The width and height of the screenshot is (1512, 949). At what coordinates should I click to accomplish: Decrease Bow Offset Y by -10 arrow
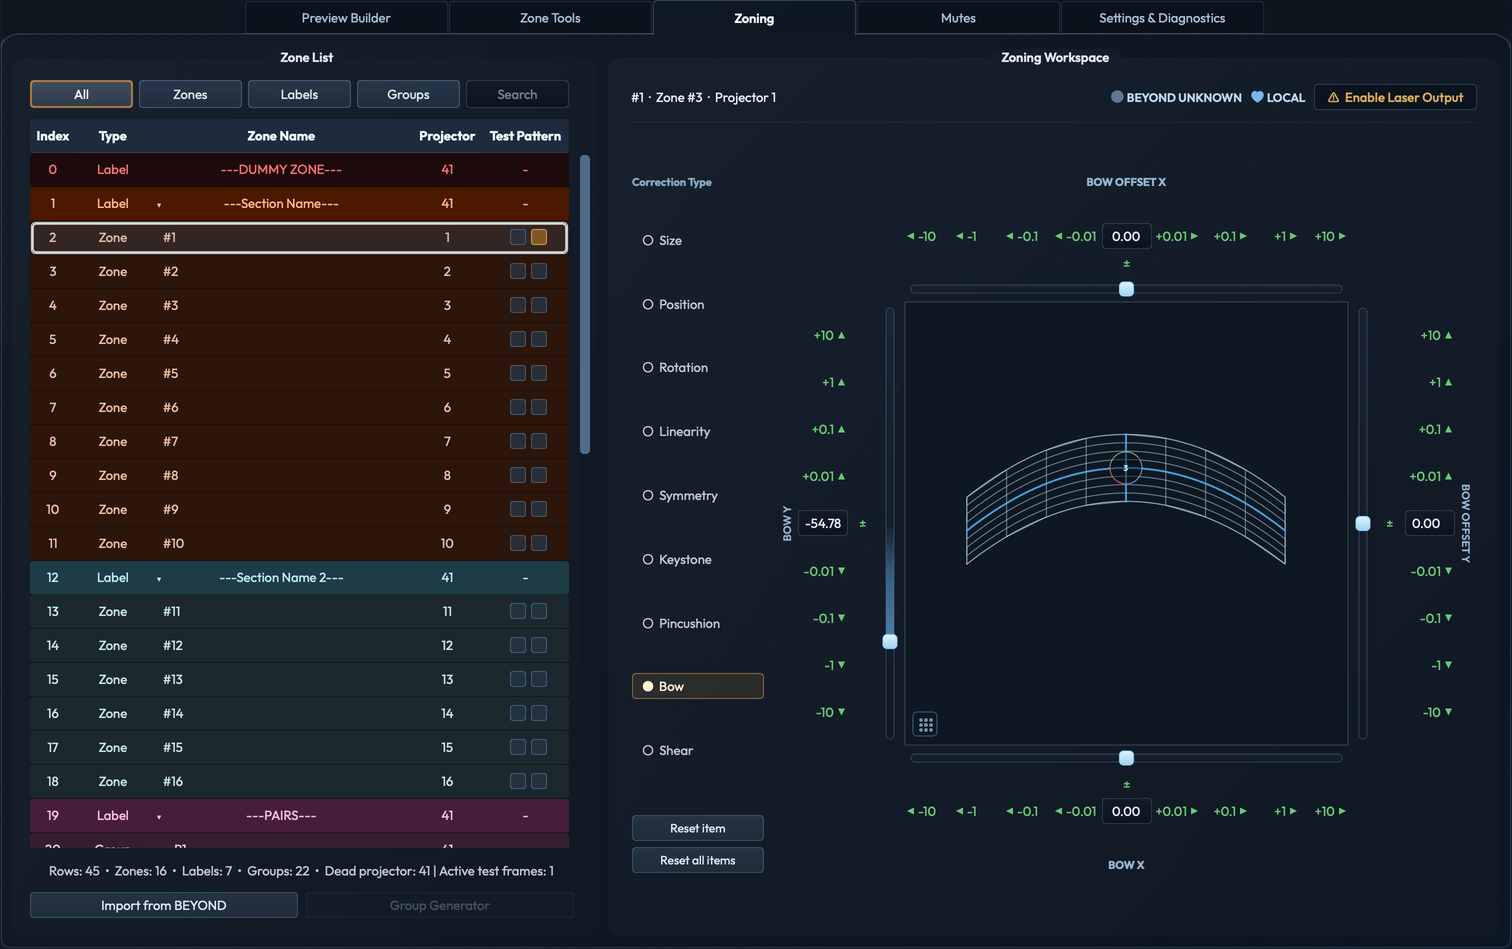1437,712
